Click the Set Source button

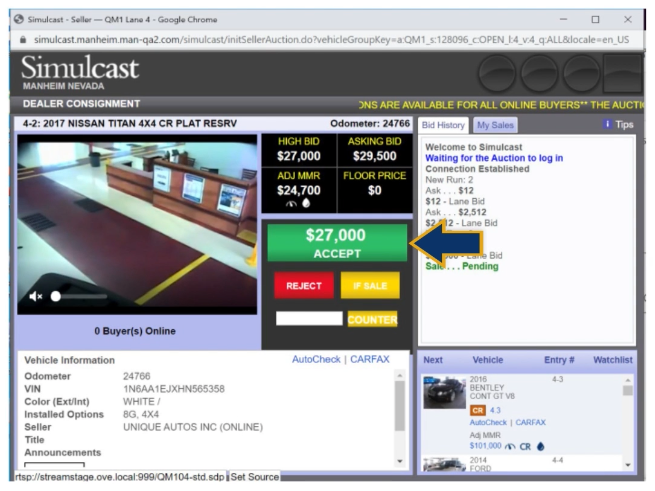254,477
